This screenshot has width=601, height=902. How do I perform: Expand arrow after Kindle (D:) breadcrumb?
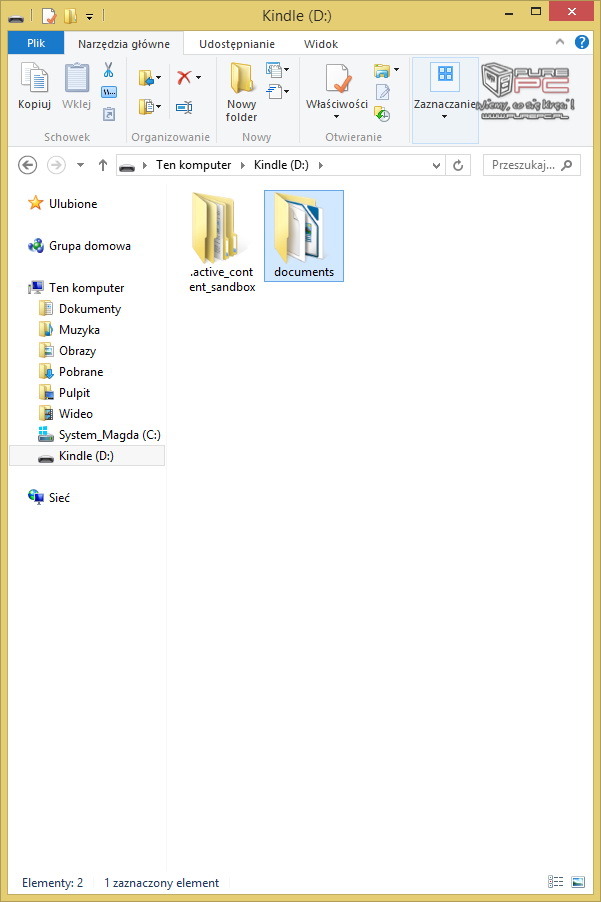tap(321, 165)
